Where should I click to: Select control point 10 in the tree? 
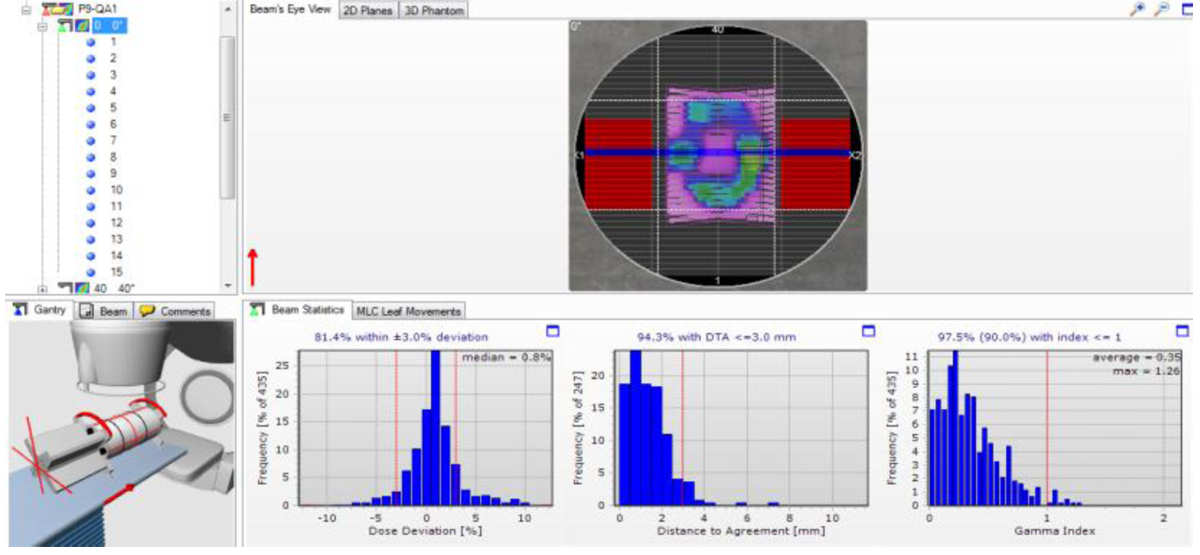pos(117,190)
